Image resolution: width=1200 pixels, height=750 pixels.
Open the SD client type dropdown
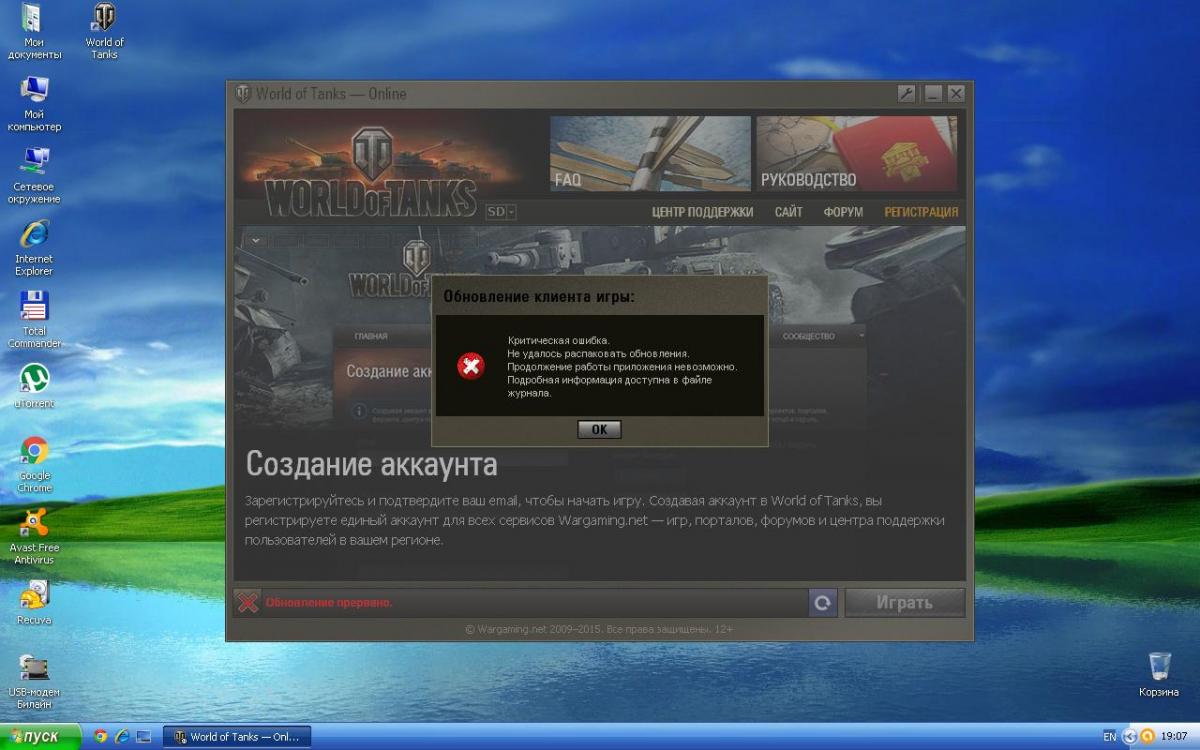coord(501,212)
